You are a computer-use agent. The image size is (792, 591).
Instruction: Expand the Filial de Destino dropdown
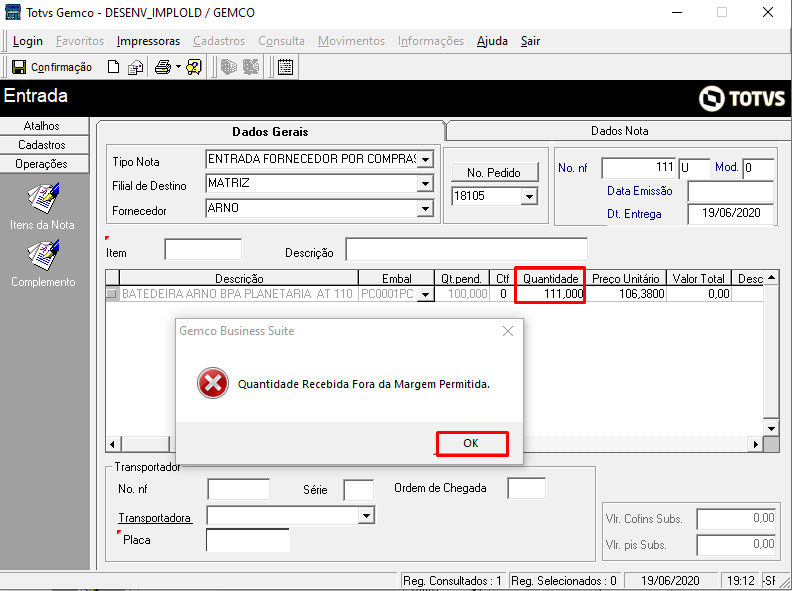pyautogui.click(x=425, y=184)
